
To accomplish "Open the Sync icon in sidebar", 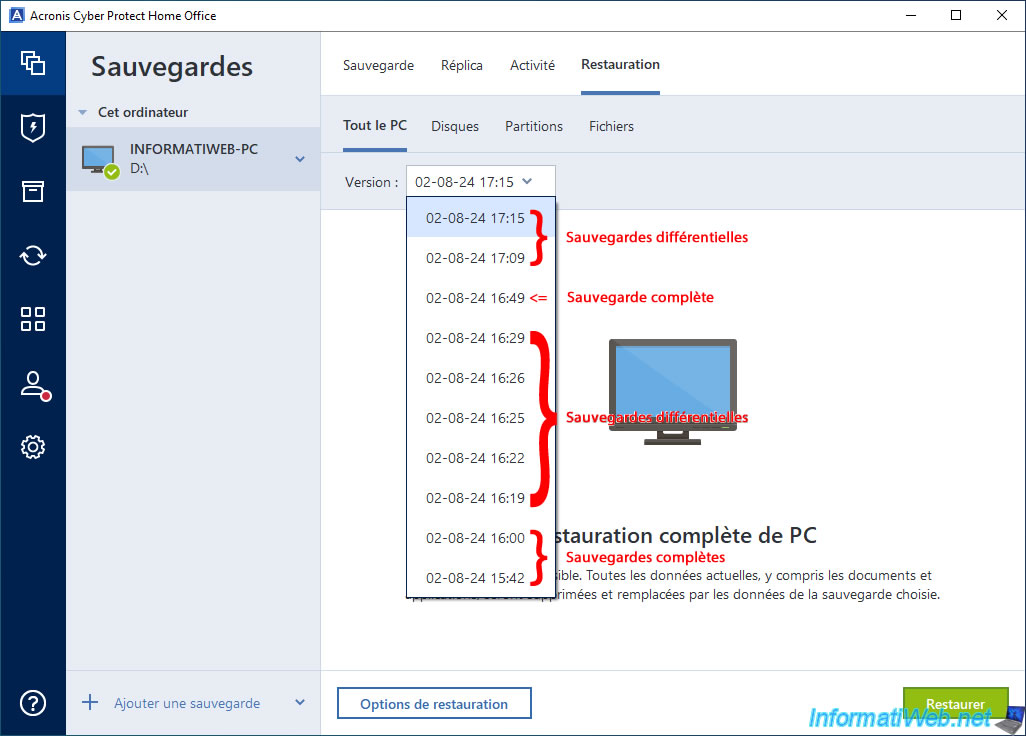I will (x=33, y=255).
